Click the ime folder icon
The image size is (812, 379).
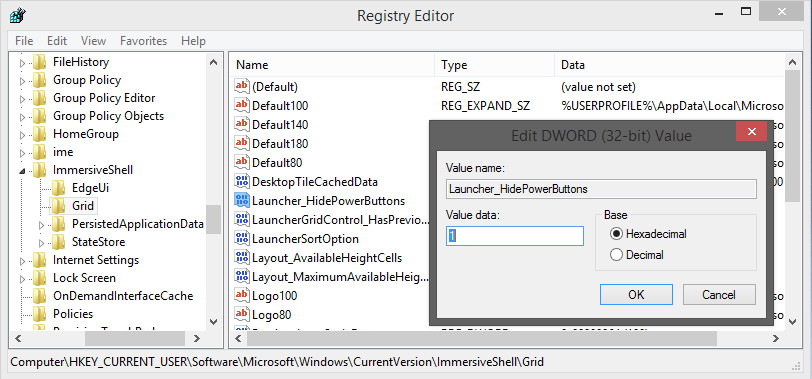pyautogui.click(x=39, y=152)
